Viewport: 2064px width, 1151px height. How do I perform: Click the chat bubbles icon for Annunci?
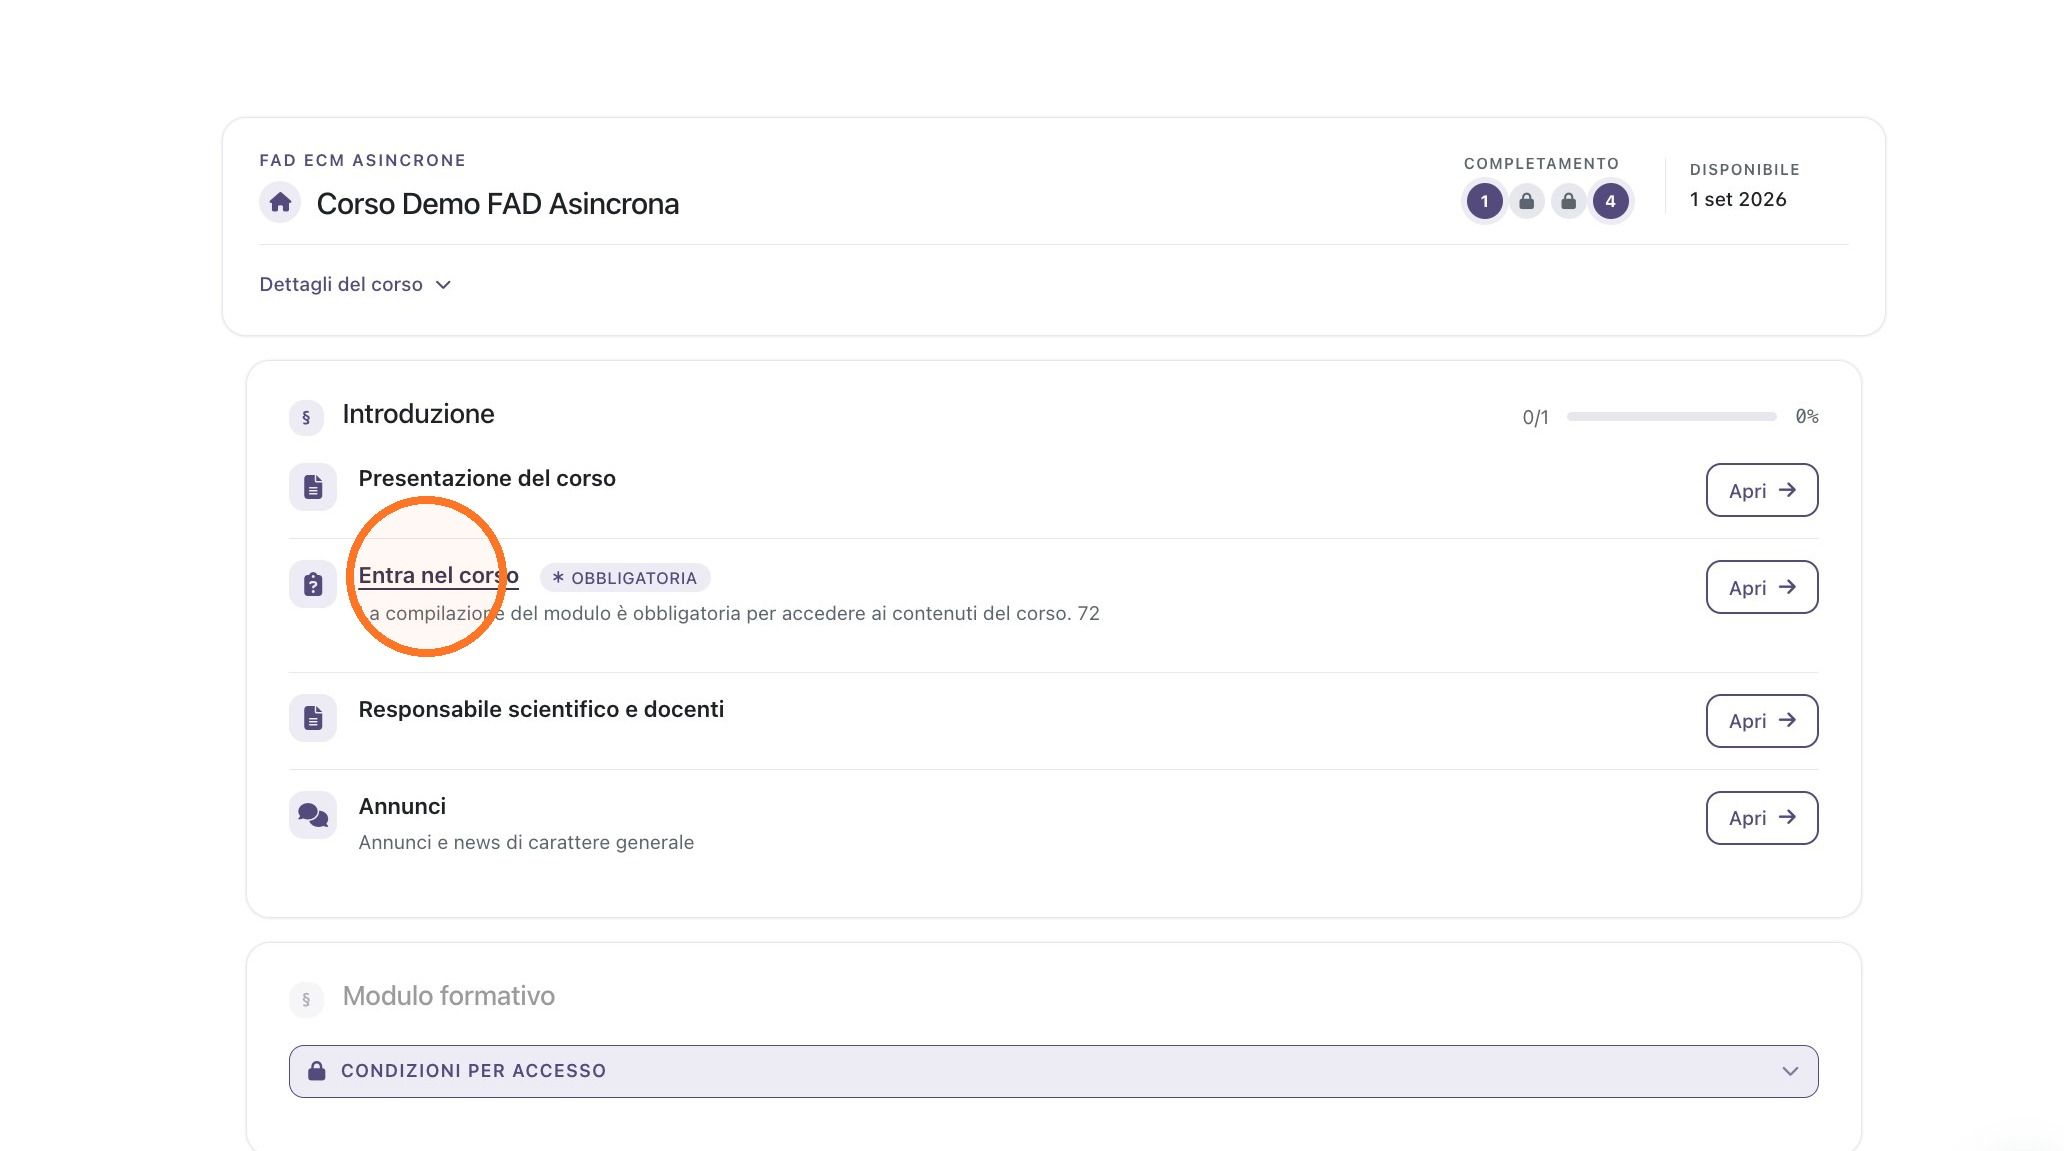313,815
